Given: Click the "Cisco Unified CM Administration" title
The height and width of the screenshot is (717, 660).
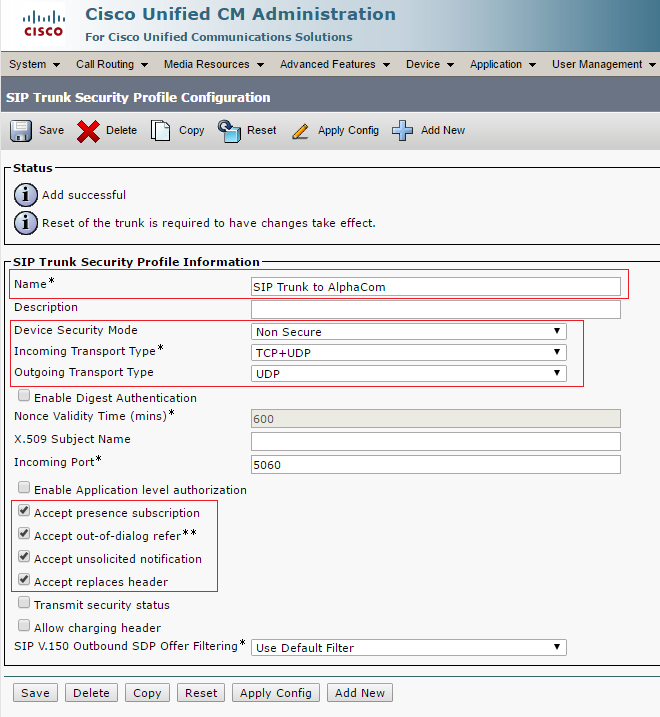Looking at the screenshot, I should [241, 14].
